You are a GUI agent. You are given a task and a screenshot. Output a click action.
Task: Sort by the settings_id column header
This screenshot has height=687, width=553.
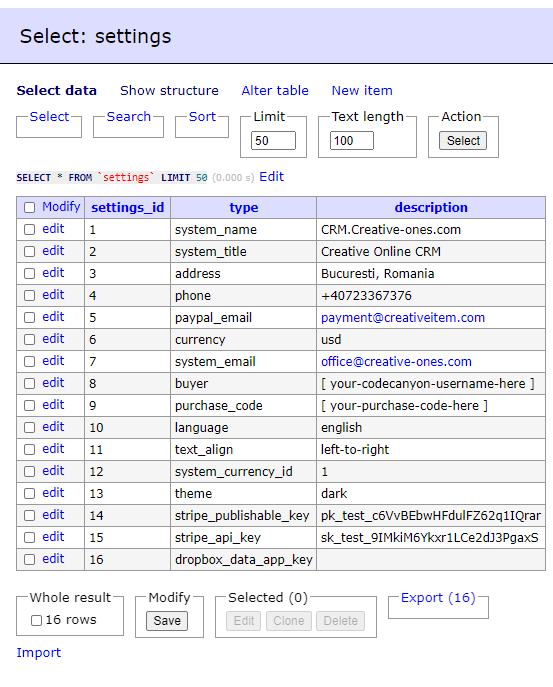[x=128, y=207]
